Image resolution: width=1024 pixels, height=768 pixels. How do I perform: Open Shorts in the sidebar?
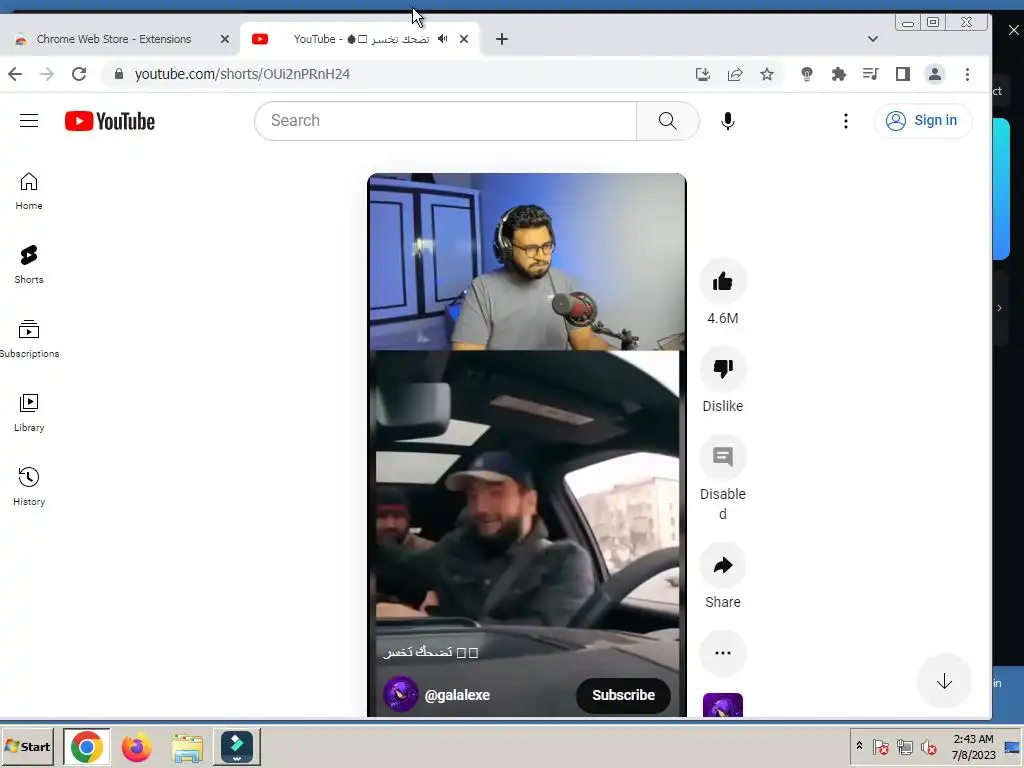click(x=29, y=265)
